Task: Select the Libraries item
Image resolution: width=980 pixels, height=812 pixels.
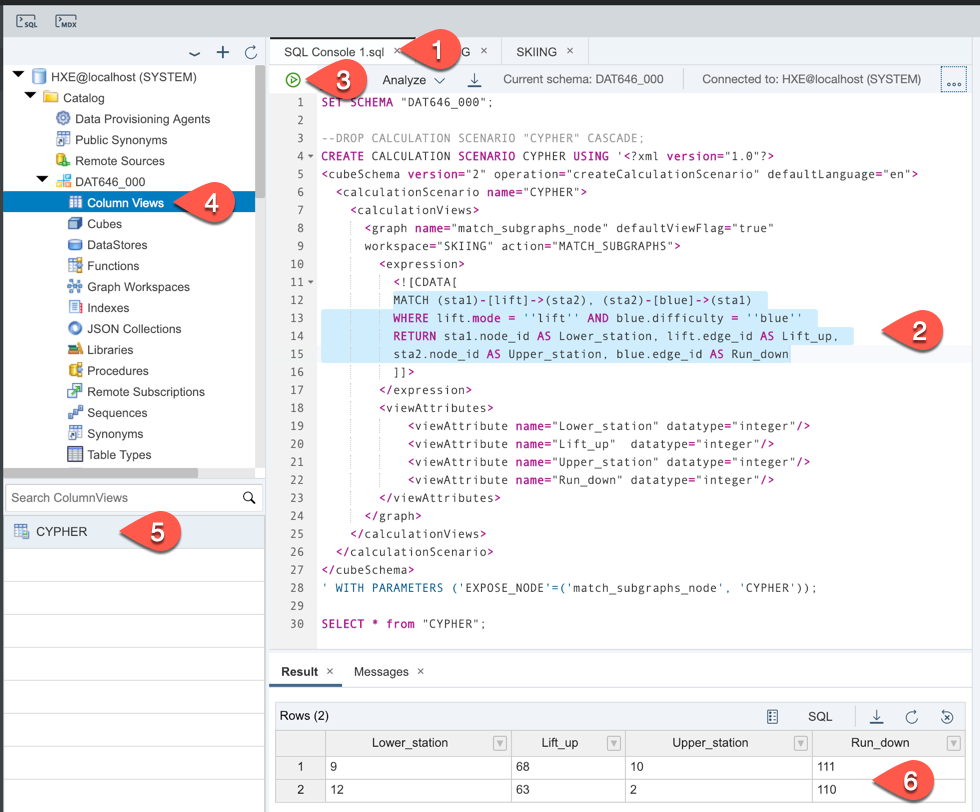Action: click(x=110, y=350)
